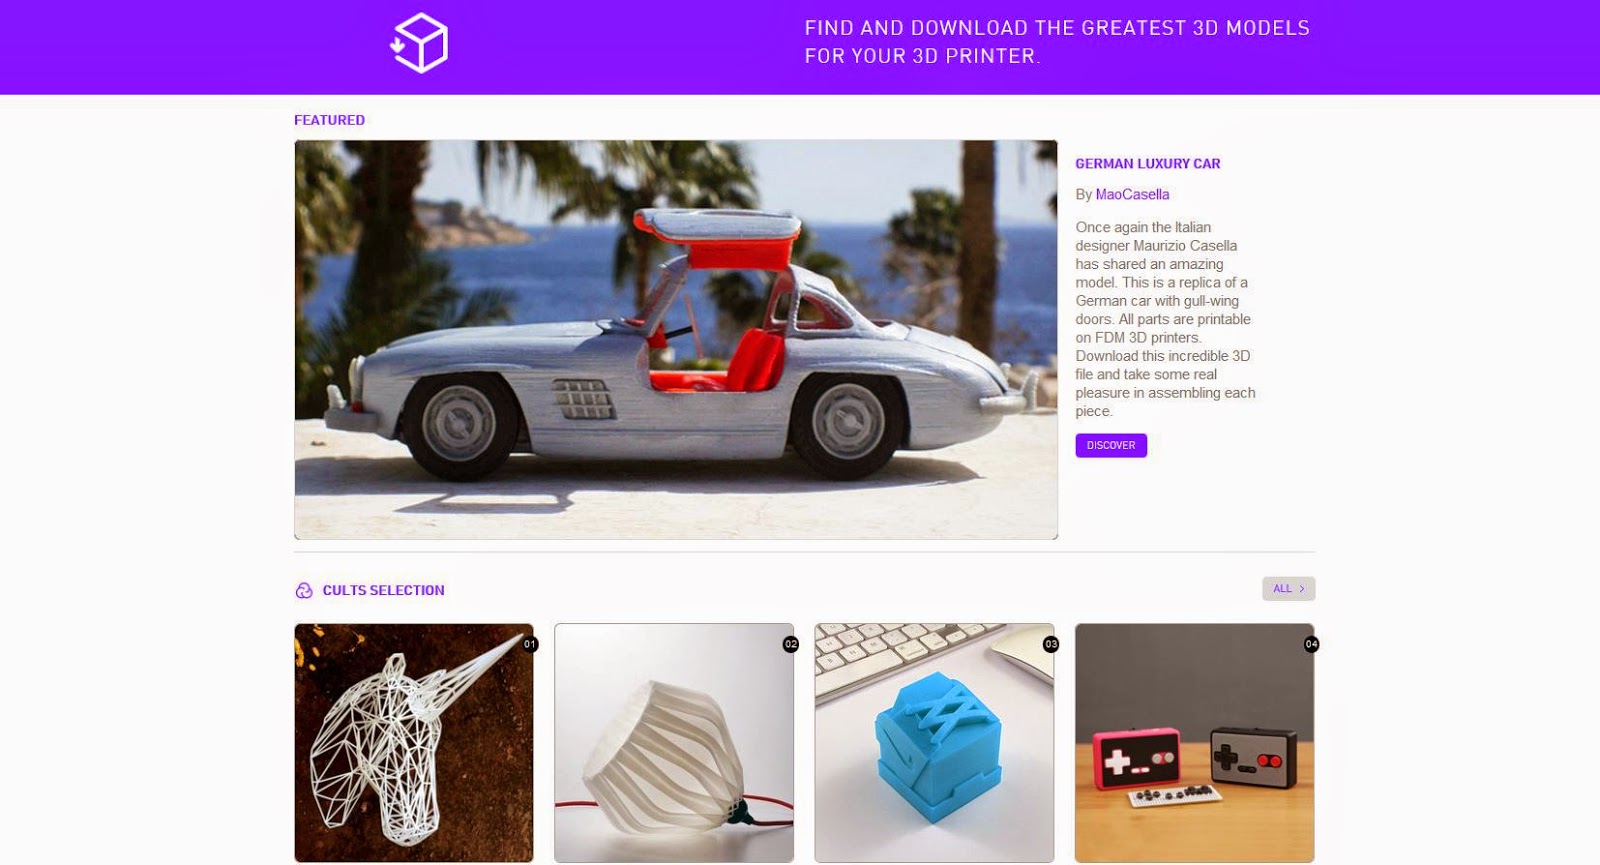Image resolution: width=1600 pixels, height=865 pixels.
Task: Open the MaoCasella author profile link
Action: (1132, 194)
